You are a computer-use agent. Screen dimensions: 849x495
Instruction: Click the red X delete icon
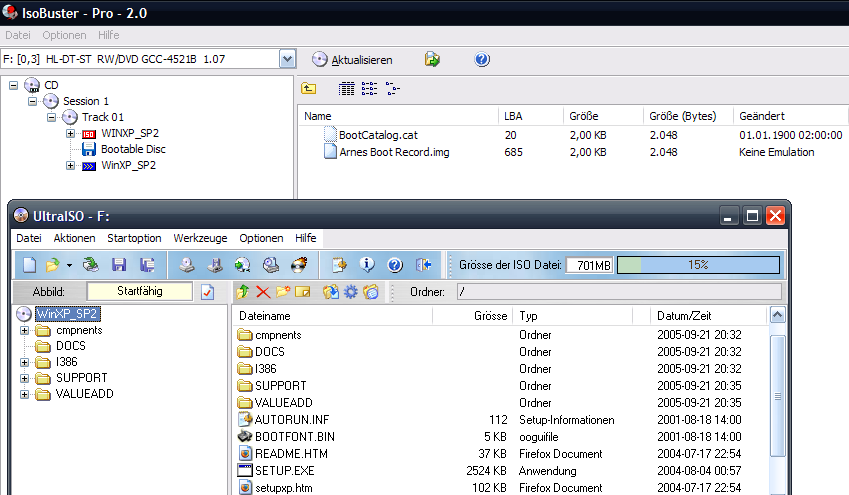click(x=263, y=292)
